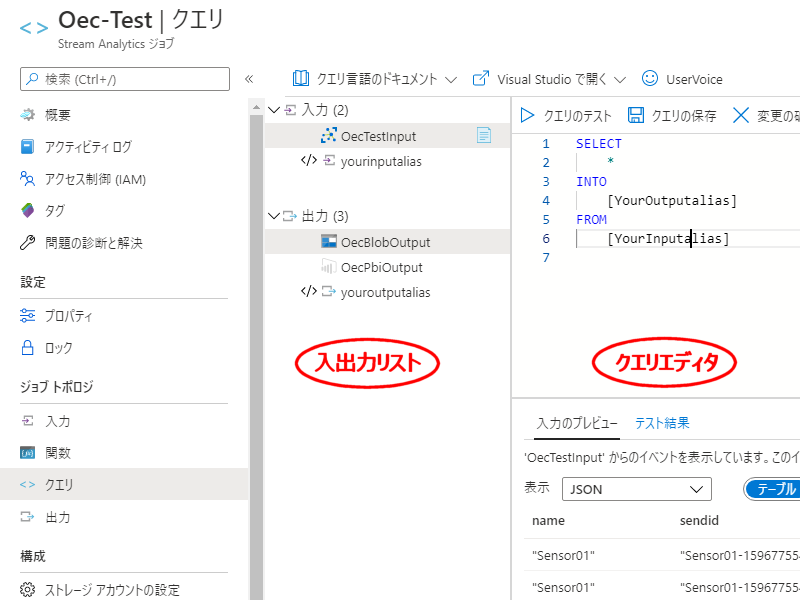Click the ロック lock icon
The image size is (800, 600).
(28, 348)
